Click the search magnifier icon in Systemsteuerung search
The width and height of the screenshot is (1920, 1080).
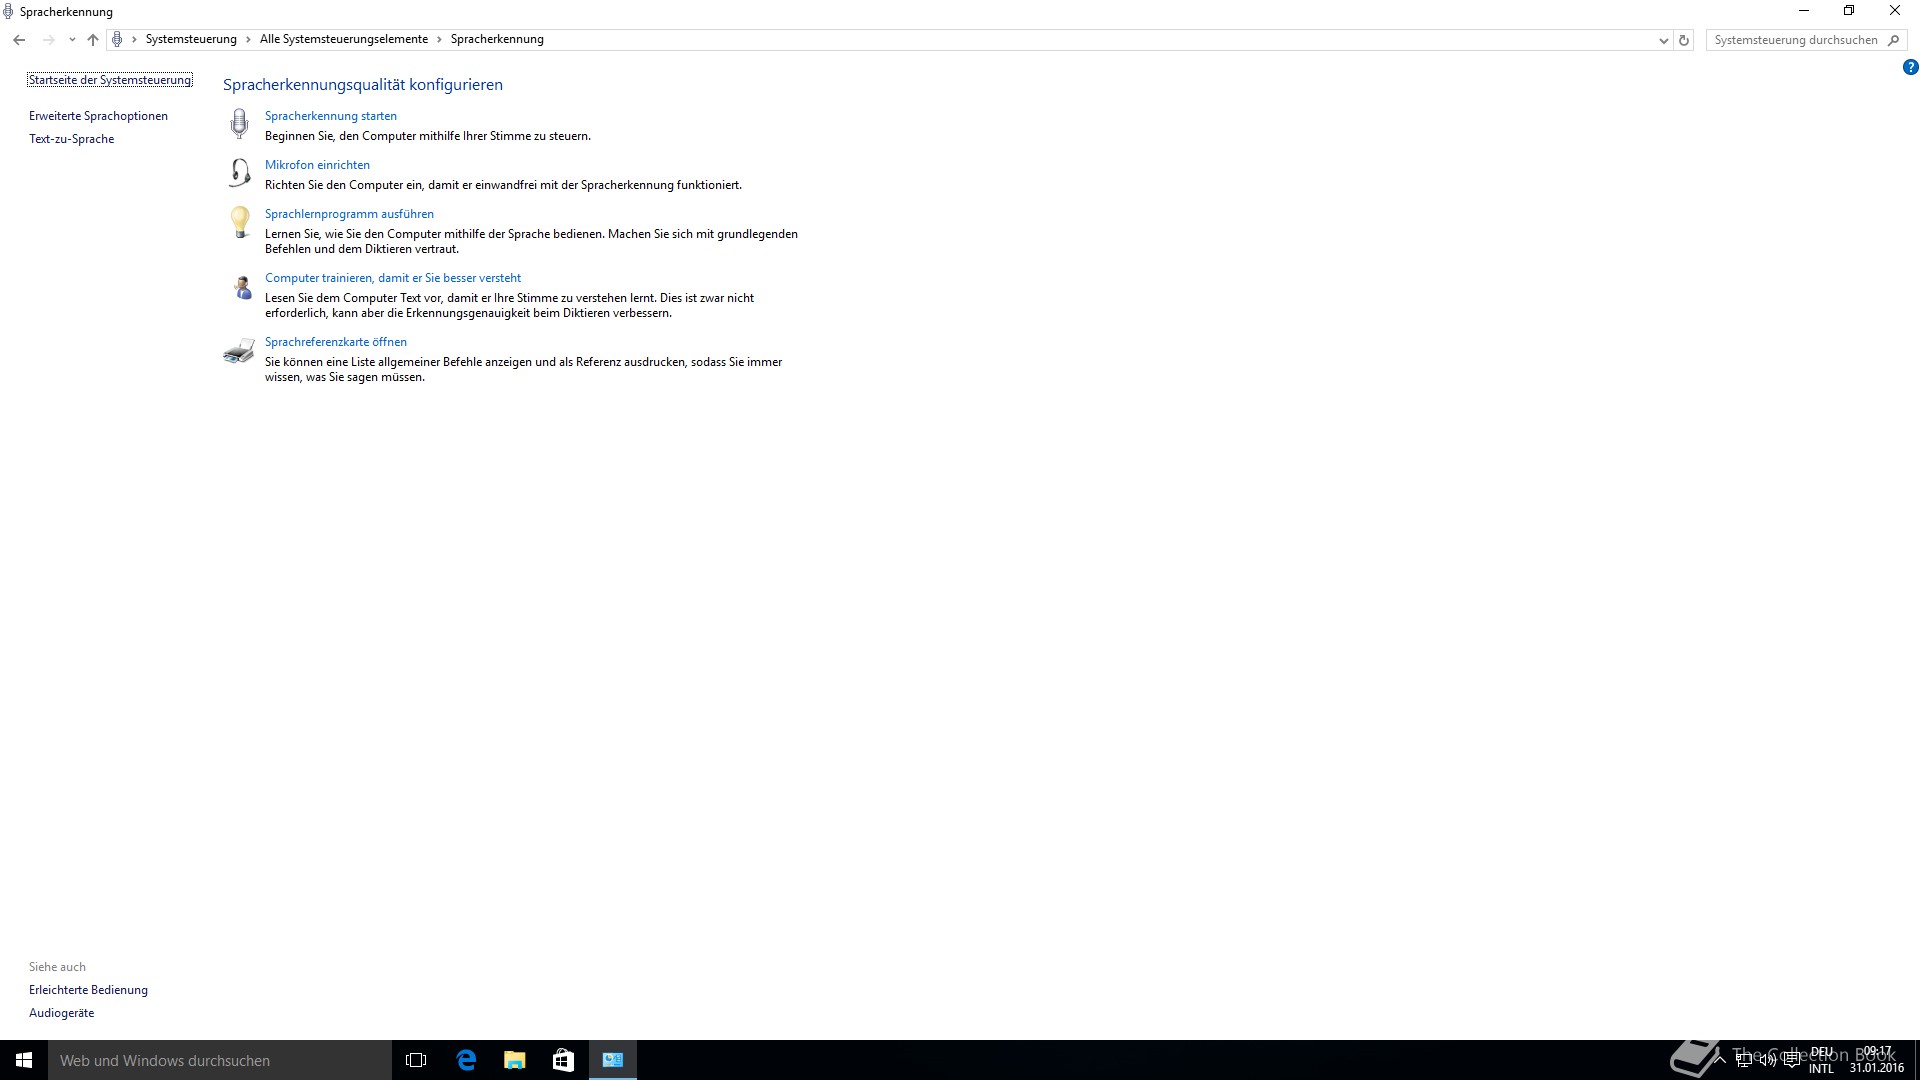(1893, 40)
